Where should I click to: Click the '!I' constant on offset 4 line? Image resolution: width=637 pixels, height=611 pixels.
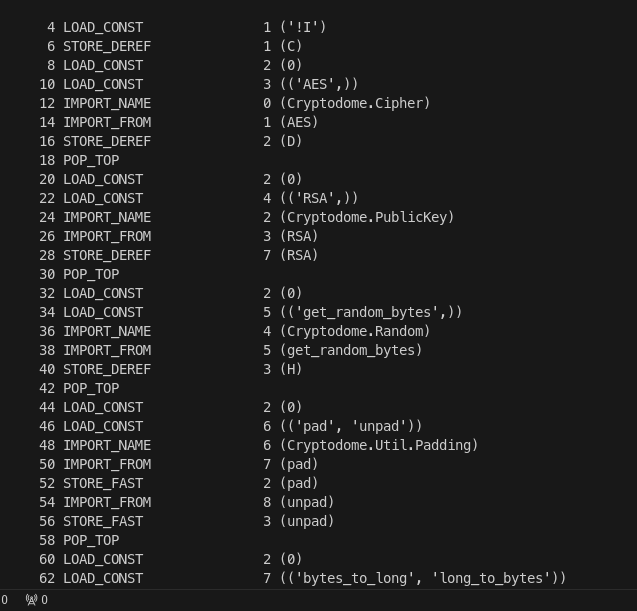[x=303, y=27]
